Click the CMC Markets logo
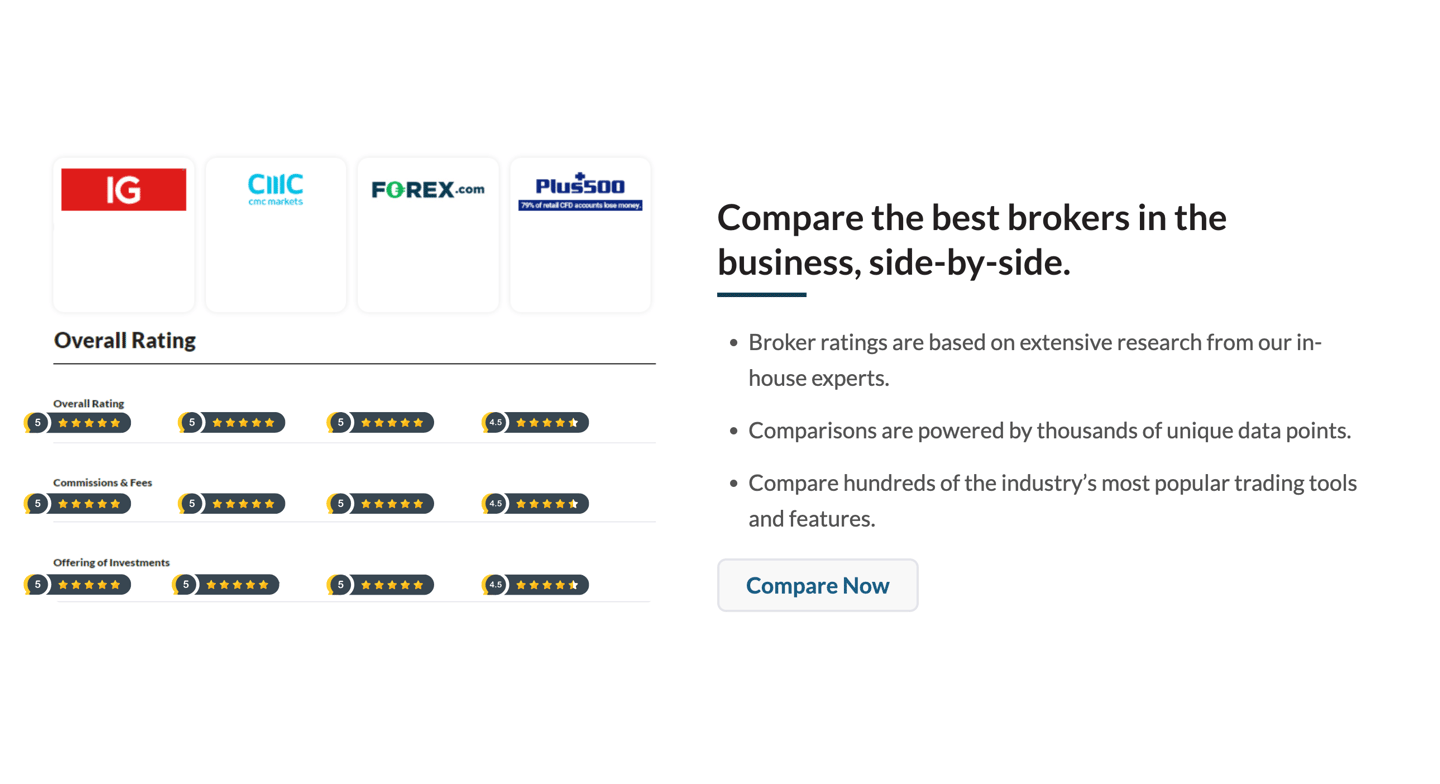1440x784 pixels. (x=276, y=189)
